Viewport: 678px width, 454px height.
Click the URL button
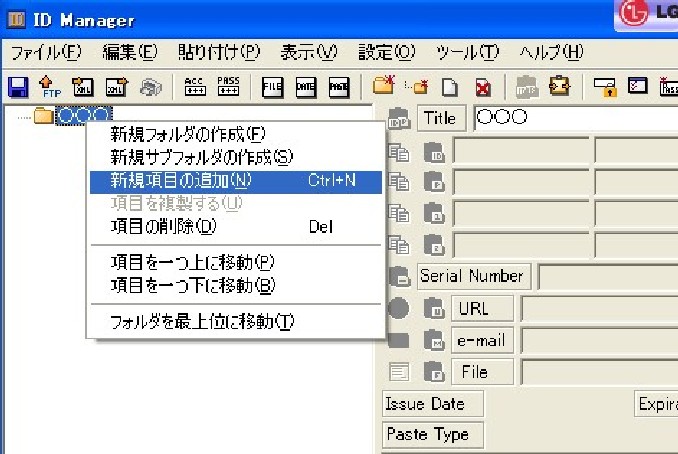pos(483,309)
